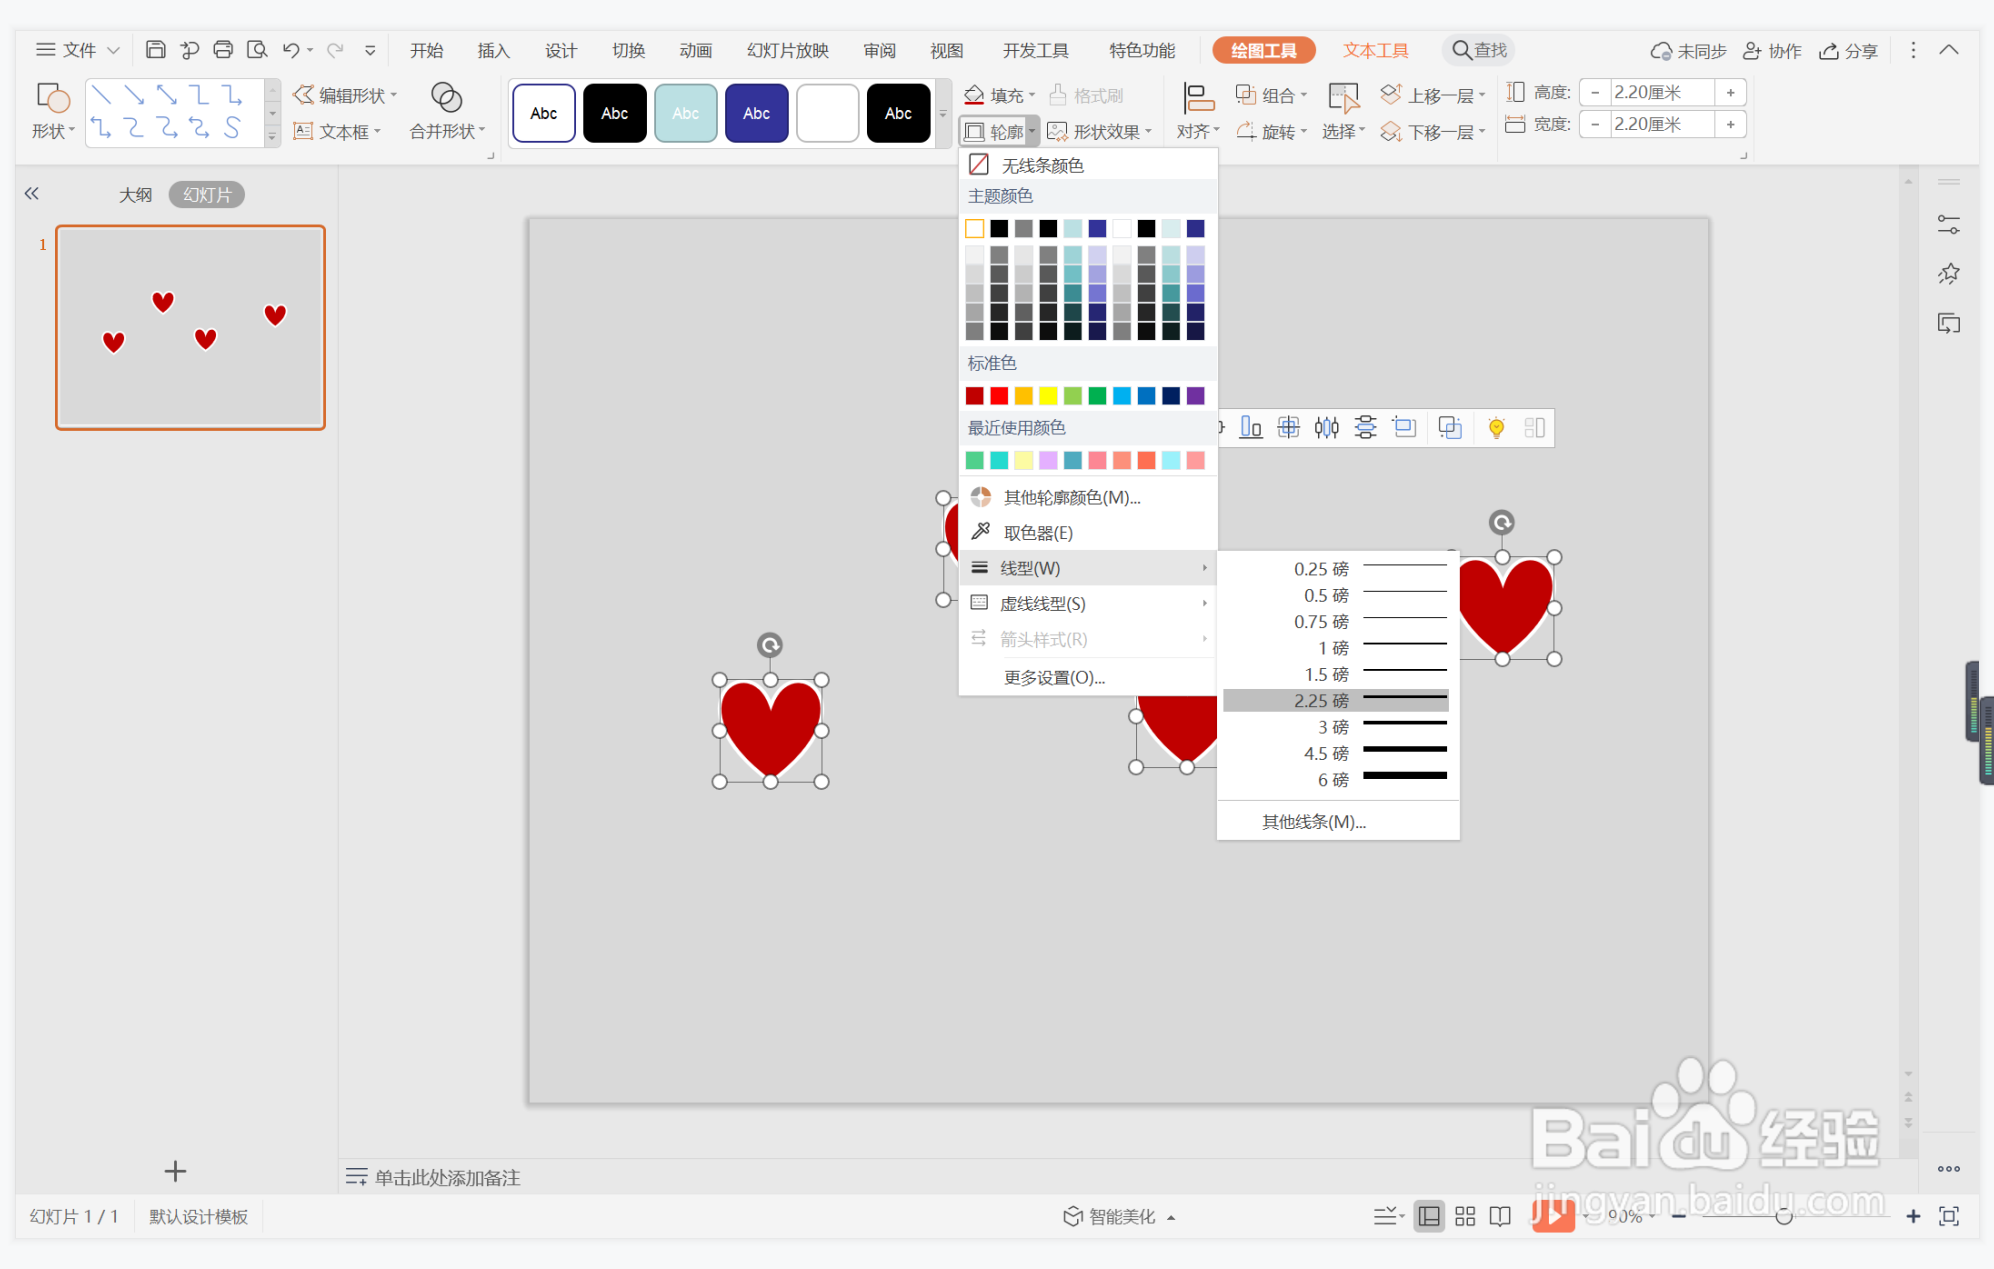Expand the 填充 fill dropdown
The width and height of the screenshot is (1994, 1269).
(1031, 95)
